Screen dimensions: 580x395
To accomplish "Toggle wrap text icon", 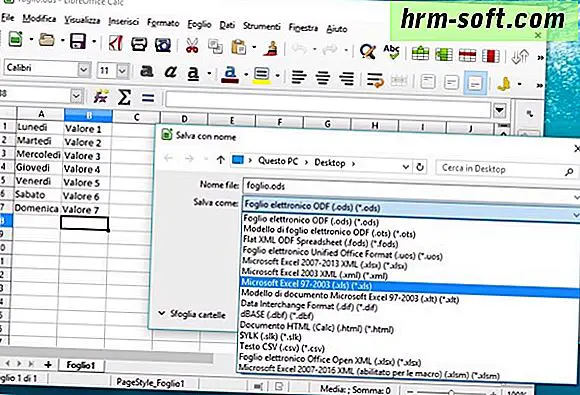I will [x=375, y=80].
